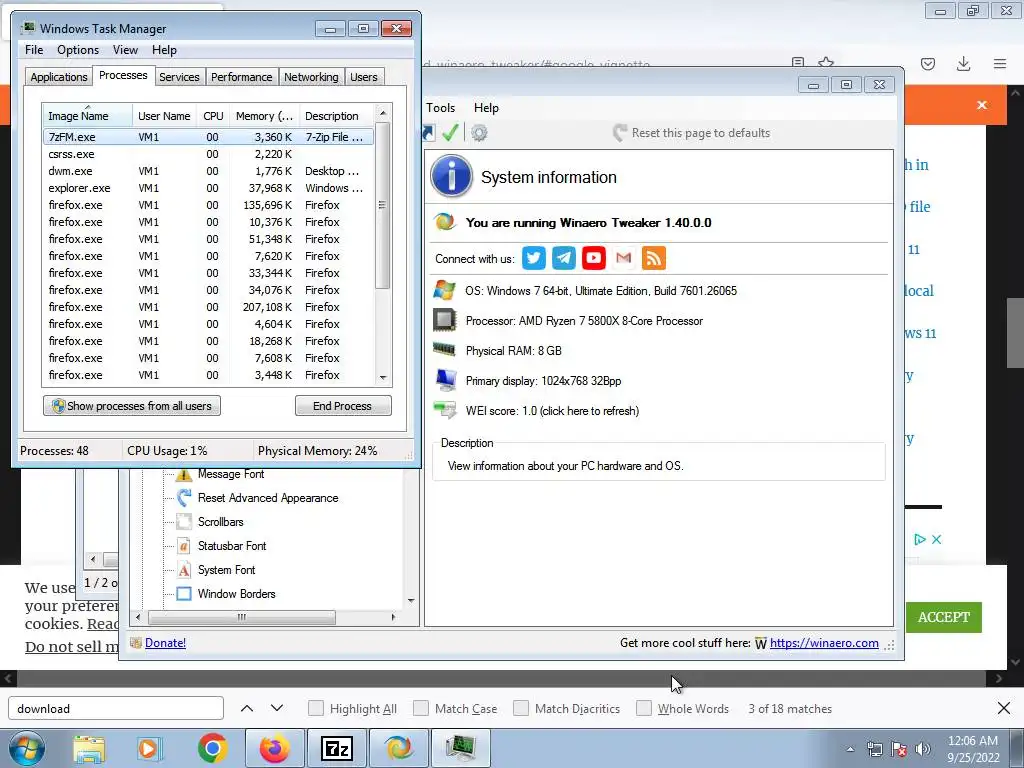Go to the next find match arrow

tap(277, 708)
